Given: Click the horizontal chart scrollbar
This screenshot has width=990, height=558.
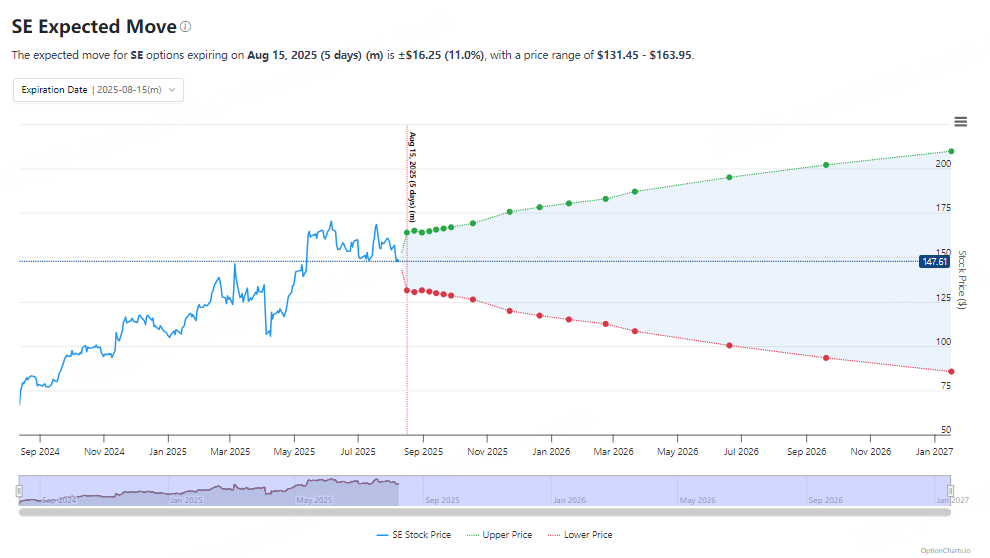Looking at the screenshot, I should point(485,513).
